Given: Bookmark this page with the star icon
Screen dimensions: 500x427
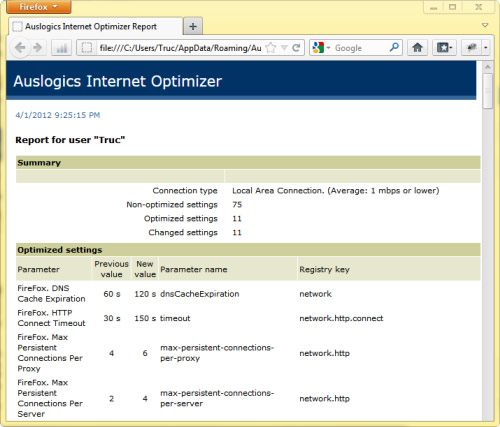Looking at the screenshot, I should point(271,48).
